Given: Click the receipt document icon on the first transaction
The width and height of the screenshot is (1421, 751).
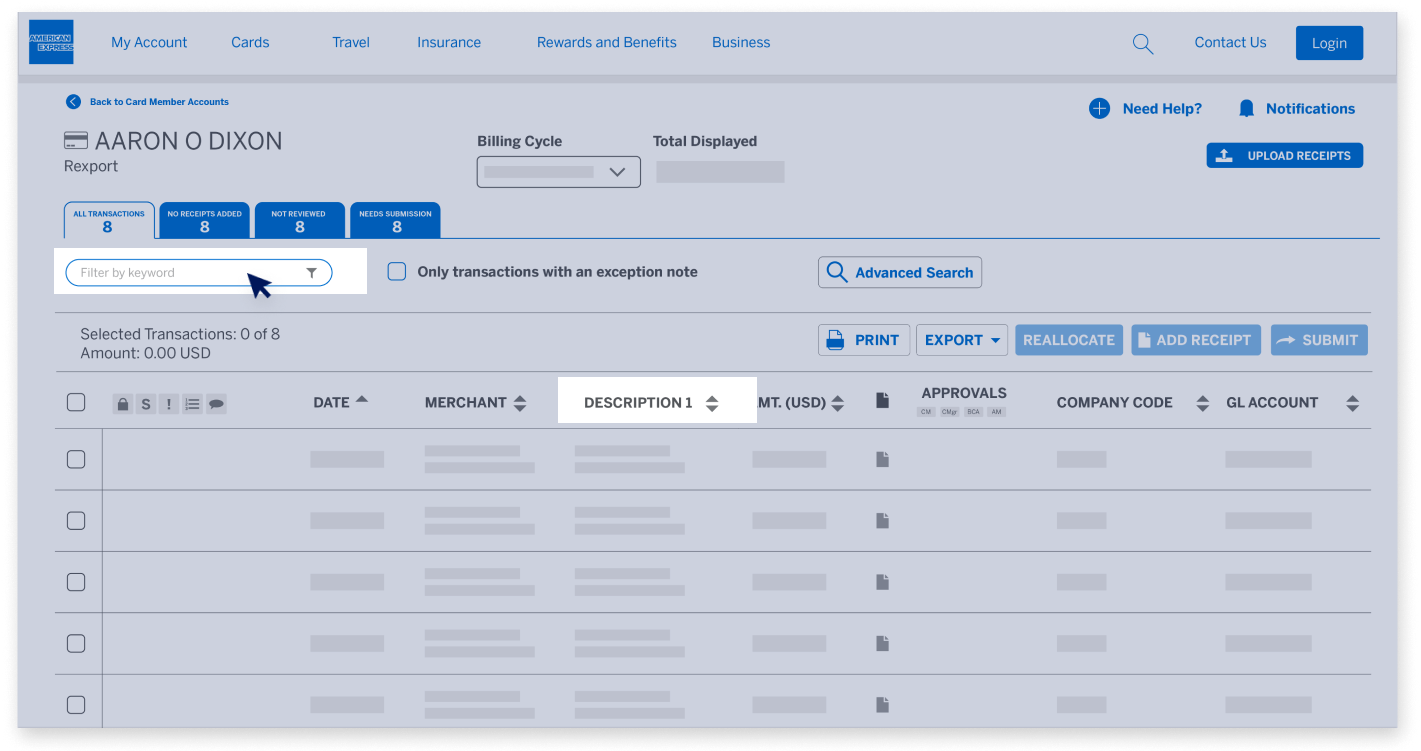Looking at the screenshot, I should (881, 459).
